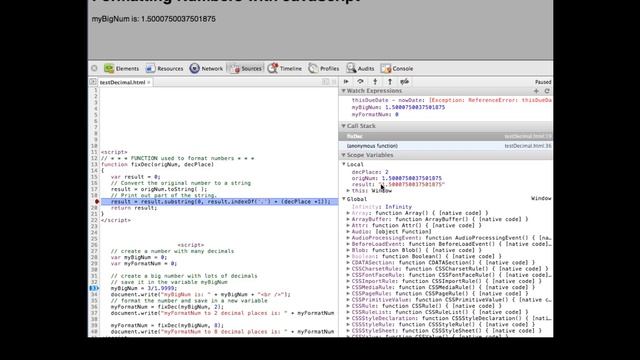
Task: Refresh the watch expressions
Action: point(547,91)
